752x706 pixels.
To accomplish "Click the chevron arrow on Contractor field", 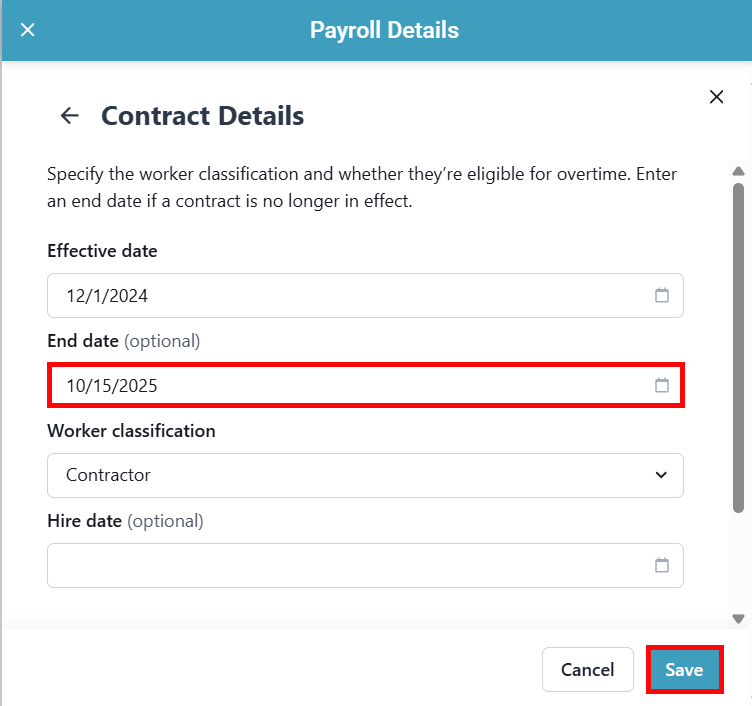I will click(x=661, y=476).
